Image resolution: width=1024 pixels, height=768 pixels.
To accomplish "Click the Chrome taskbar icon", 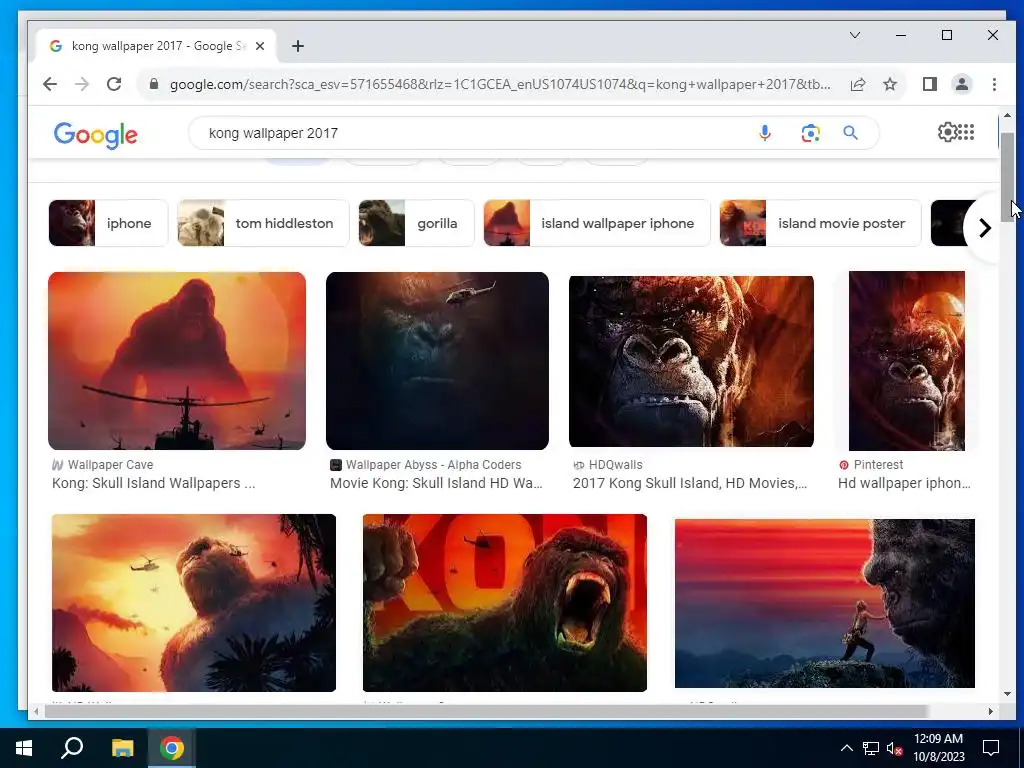I will point(172,748).
